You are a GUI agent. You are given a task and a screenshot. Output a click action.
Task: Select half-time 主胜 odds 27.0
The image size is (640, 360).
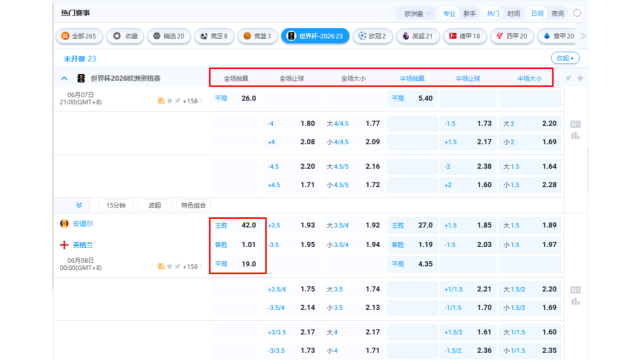coord(412,225)
